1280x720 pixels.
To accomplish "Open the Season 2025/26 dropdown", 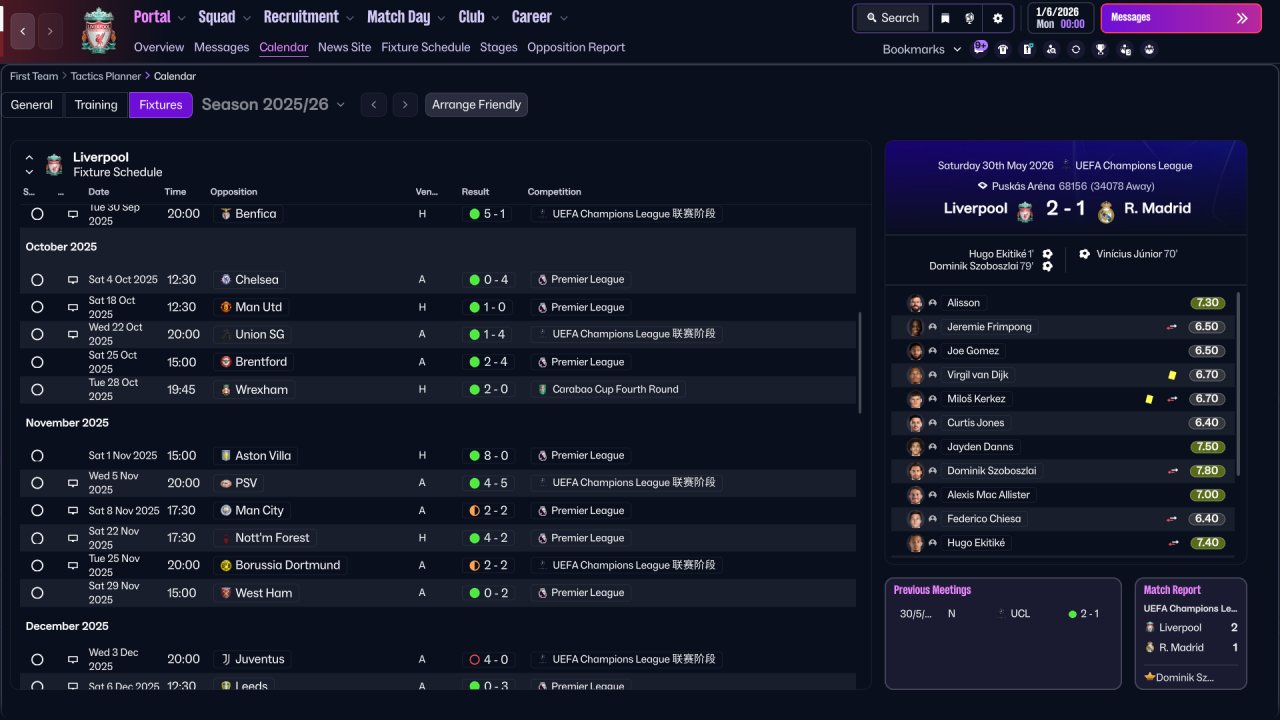I will (273, 104).
